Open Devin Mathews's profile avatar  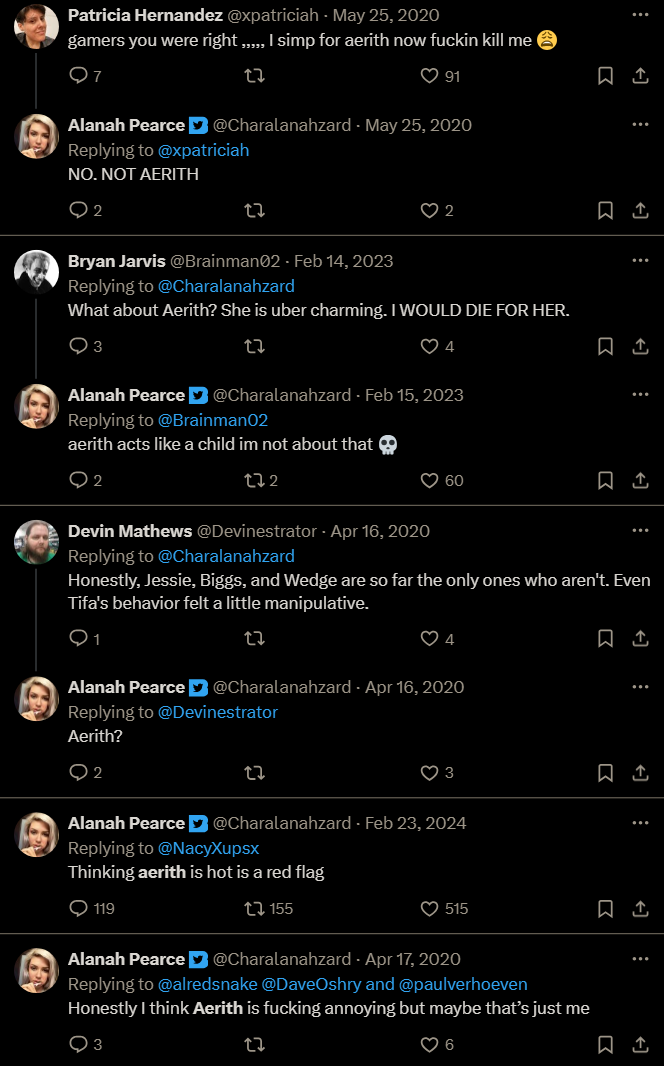pos(37,542)
